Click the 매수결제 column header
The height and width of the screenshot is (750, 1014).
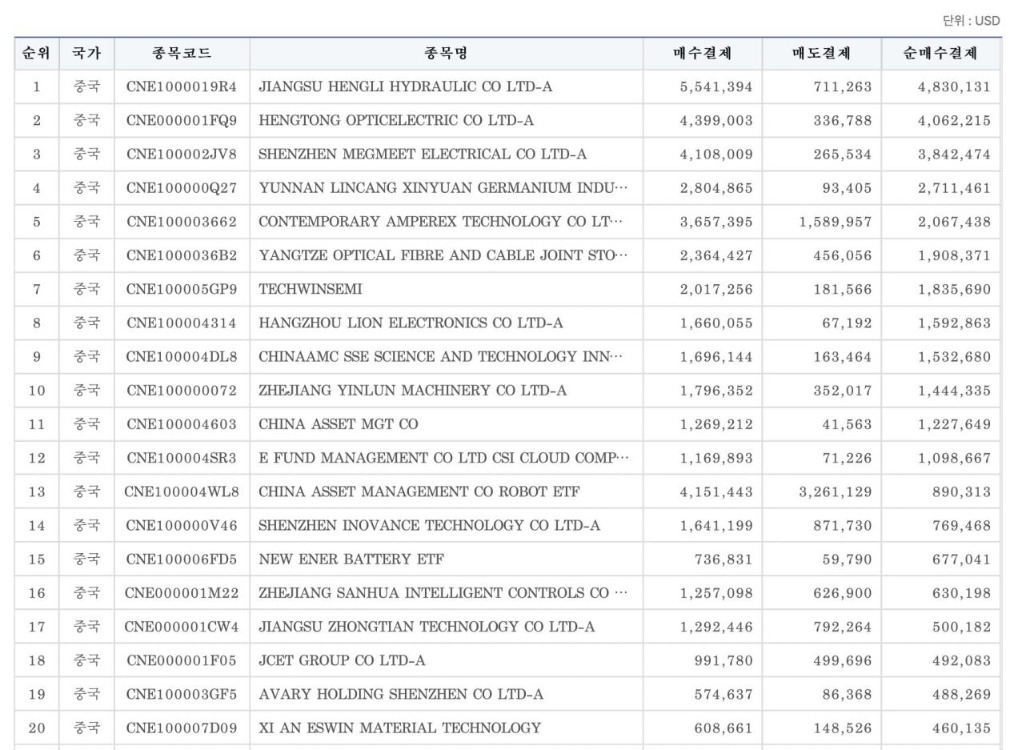click(702, 54)
